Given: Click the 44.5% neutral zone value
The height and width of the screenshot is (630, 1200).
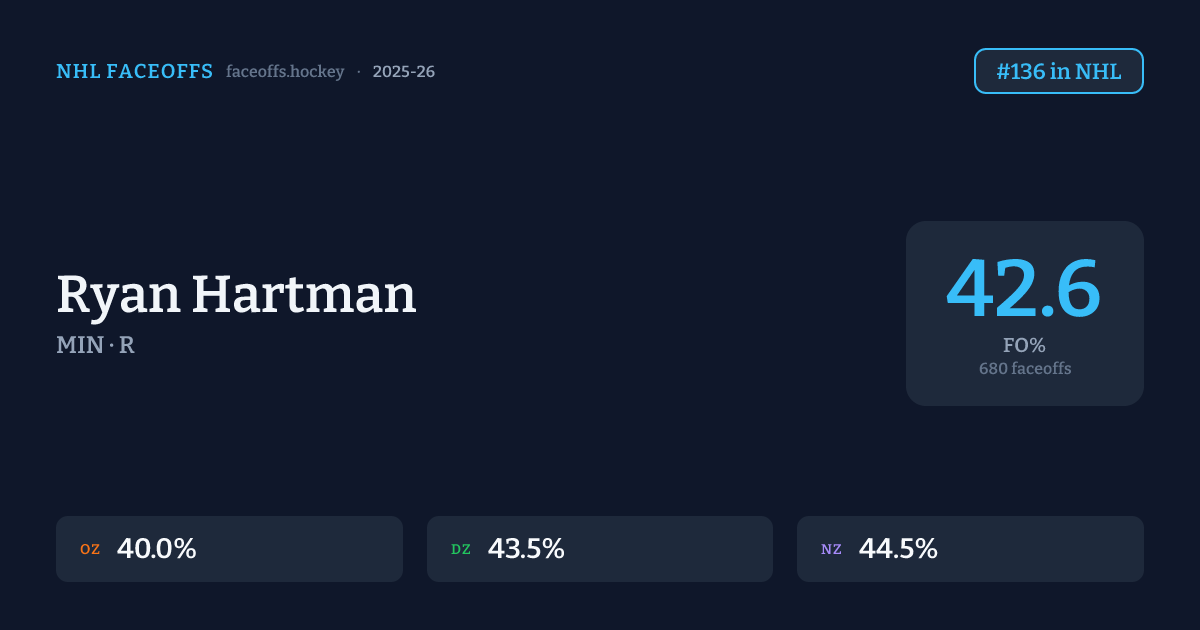Looking at the screenshot, I should coord(898,549).
